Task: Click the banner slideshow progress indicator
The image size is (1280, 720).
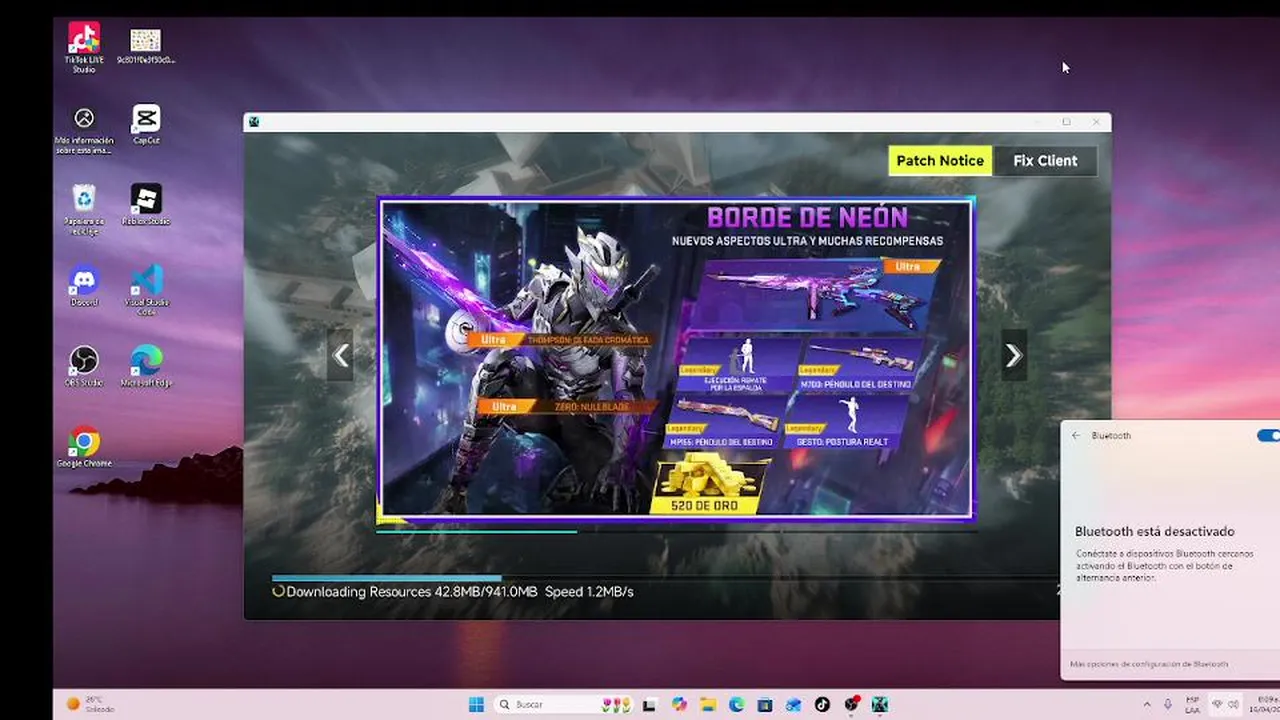Action: (x=676, y=531)
